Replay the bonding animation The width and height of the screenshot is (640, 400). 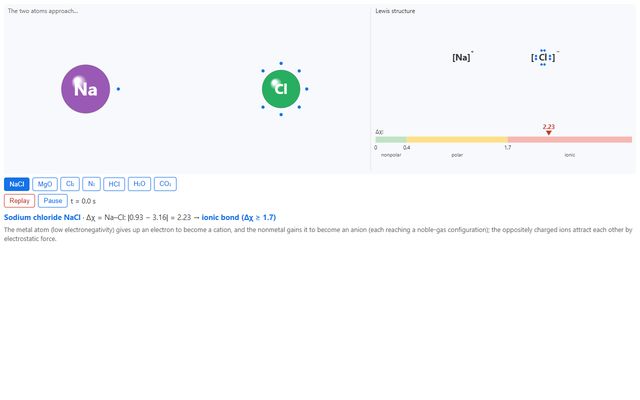(x=20, y=201)
